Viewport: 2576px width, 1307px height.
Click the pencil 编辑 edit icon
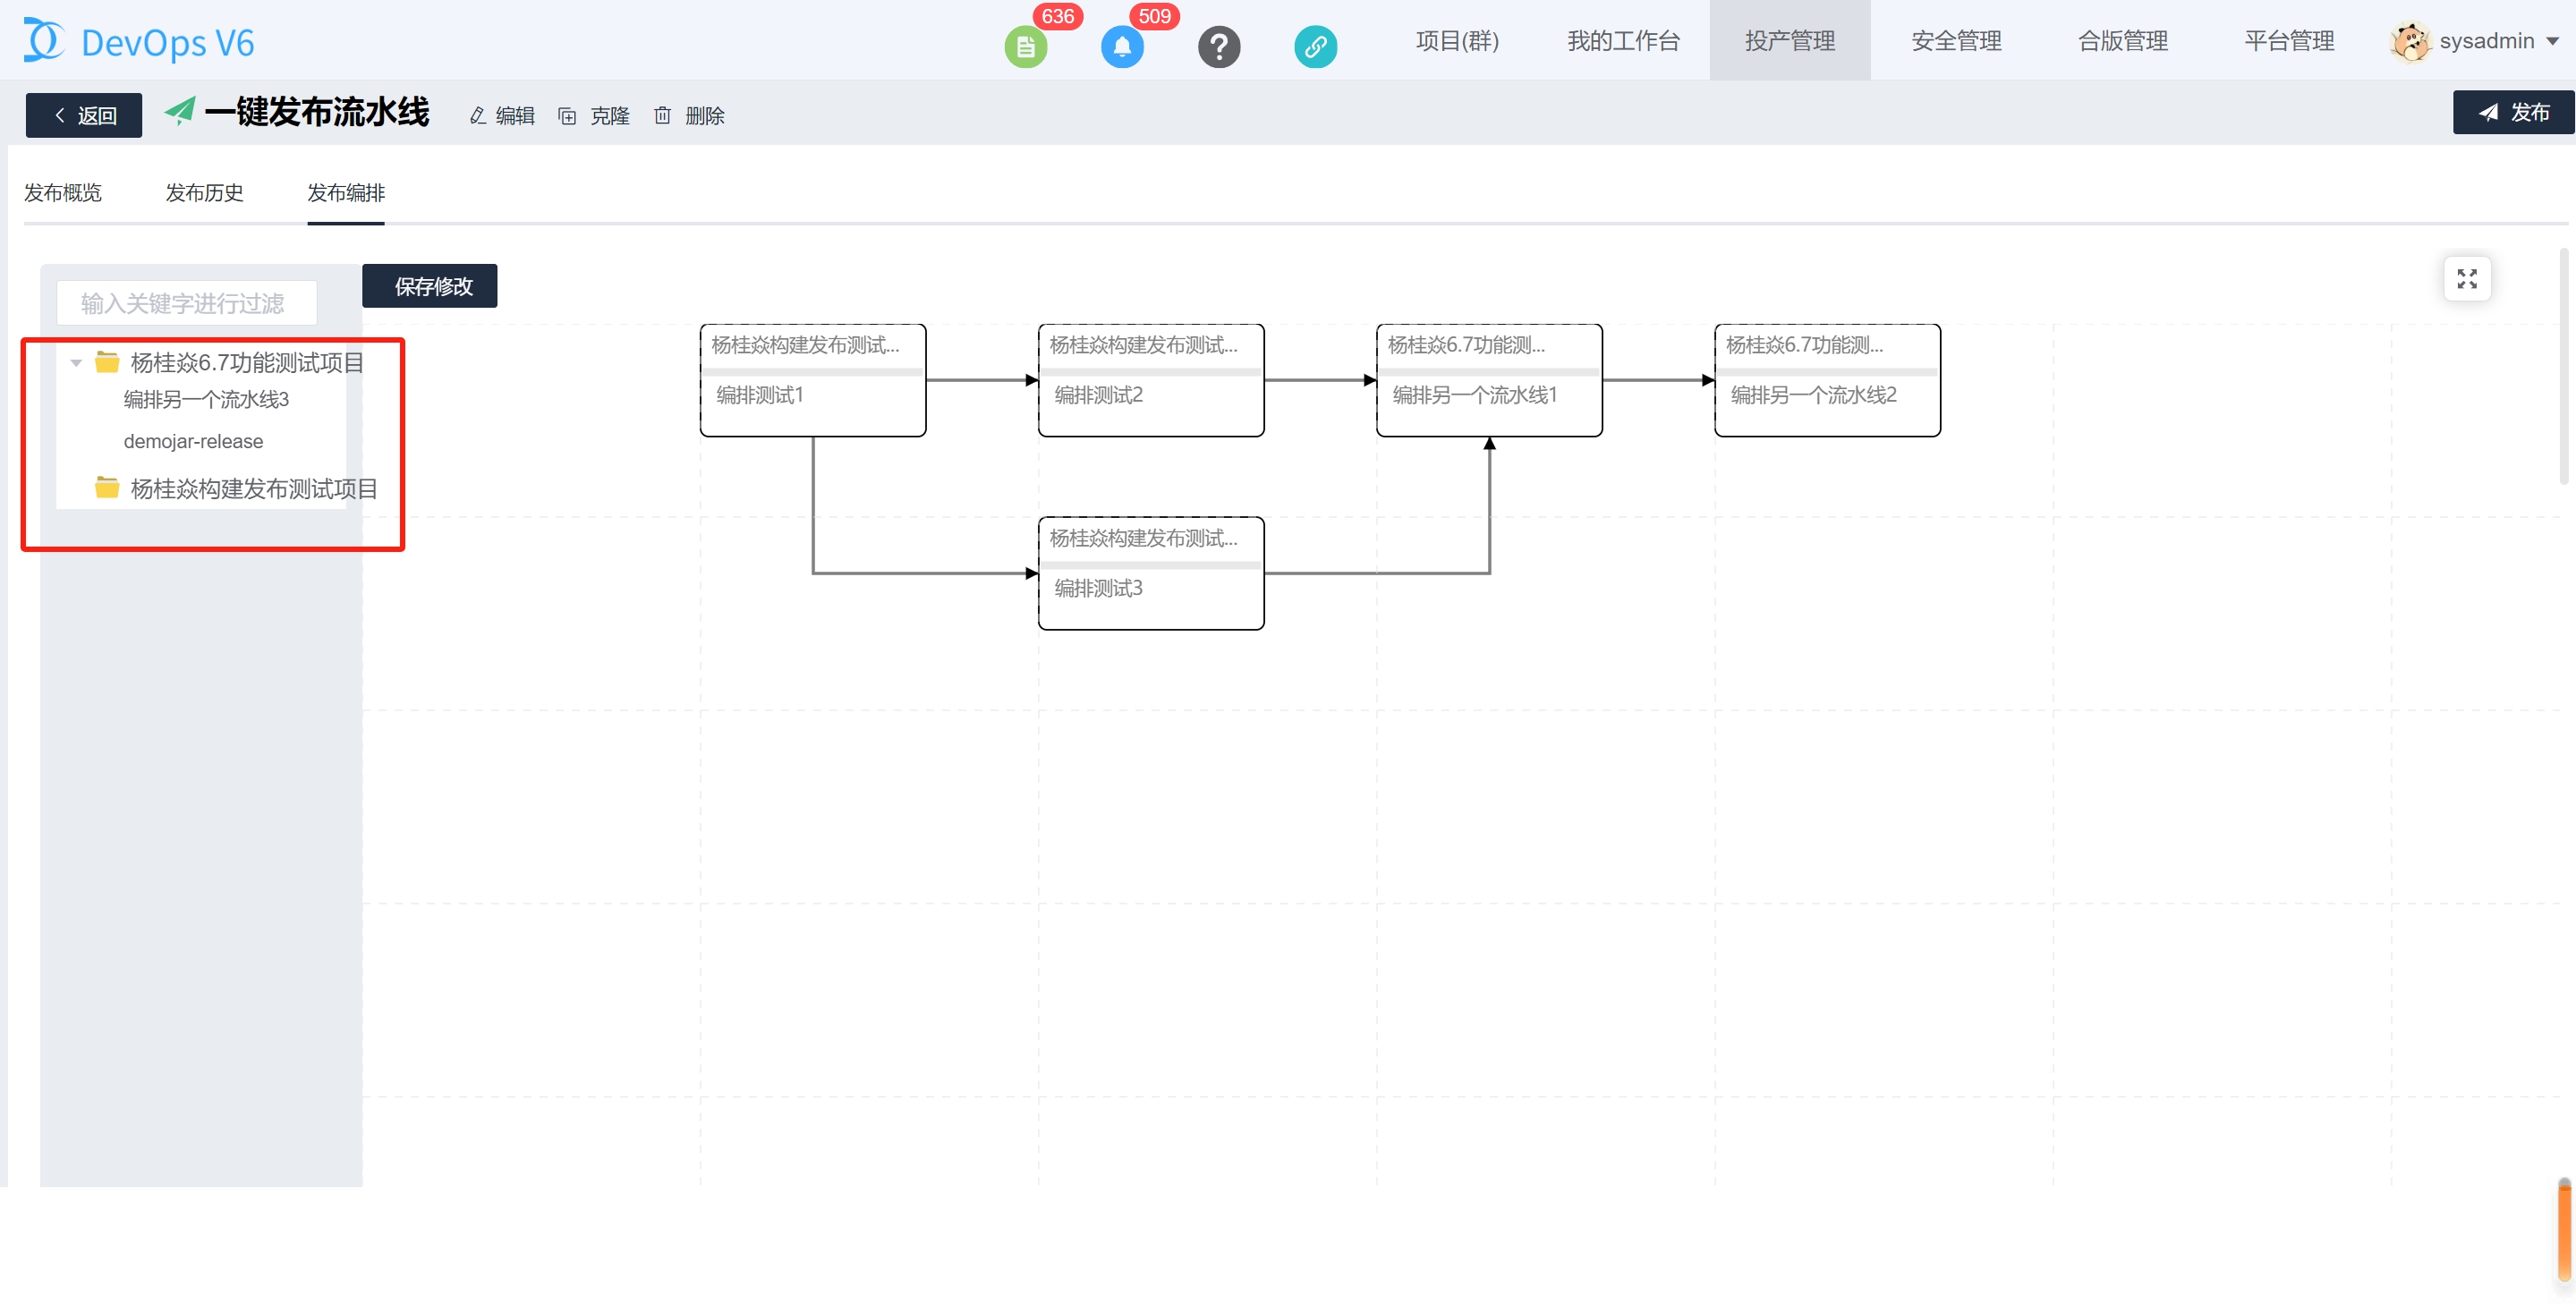click(x=478, y=116)
